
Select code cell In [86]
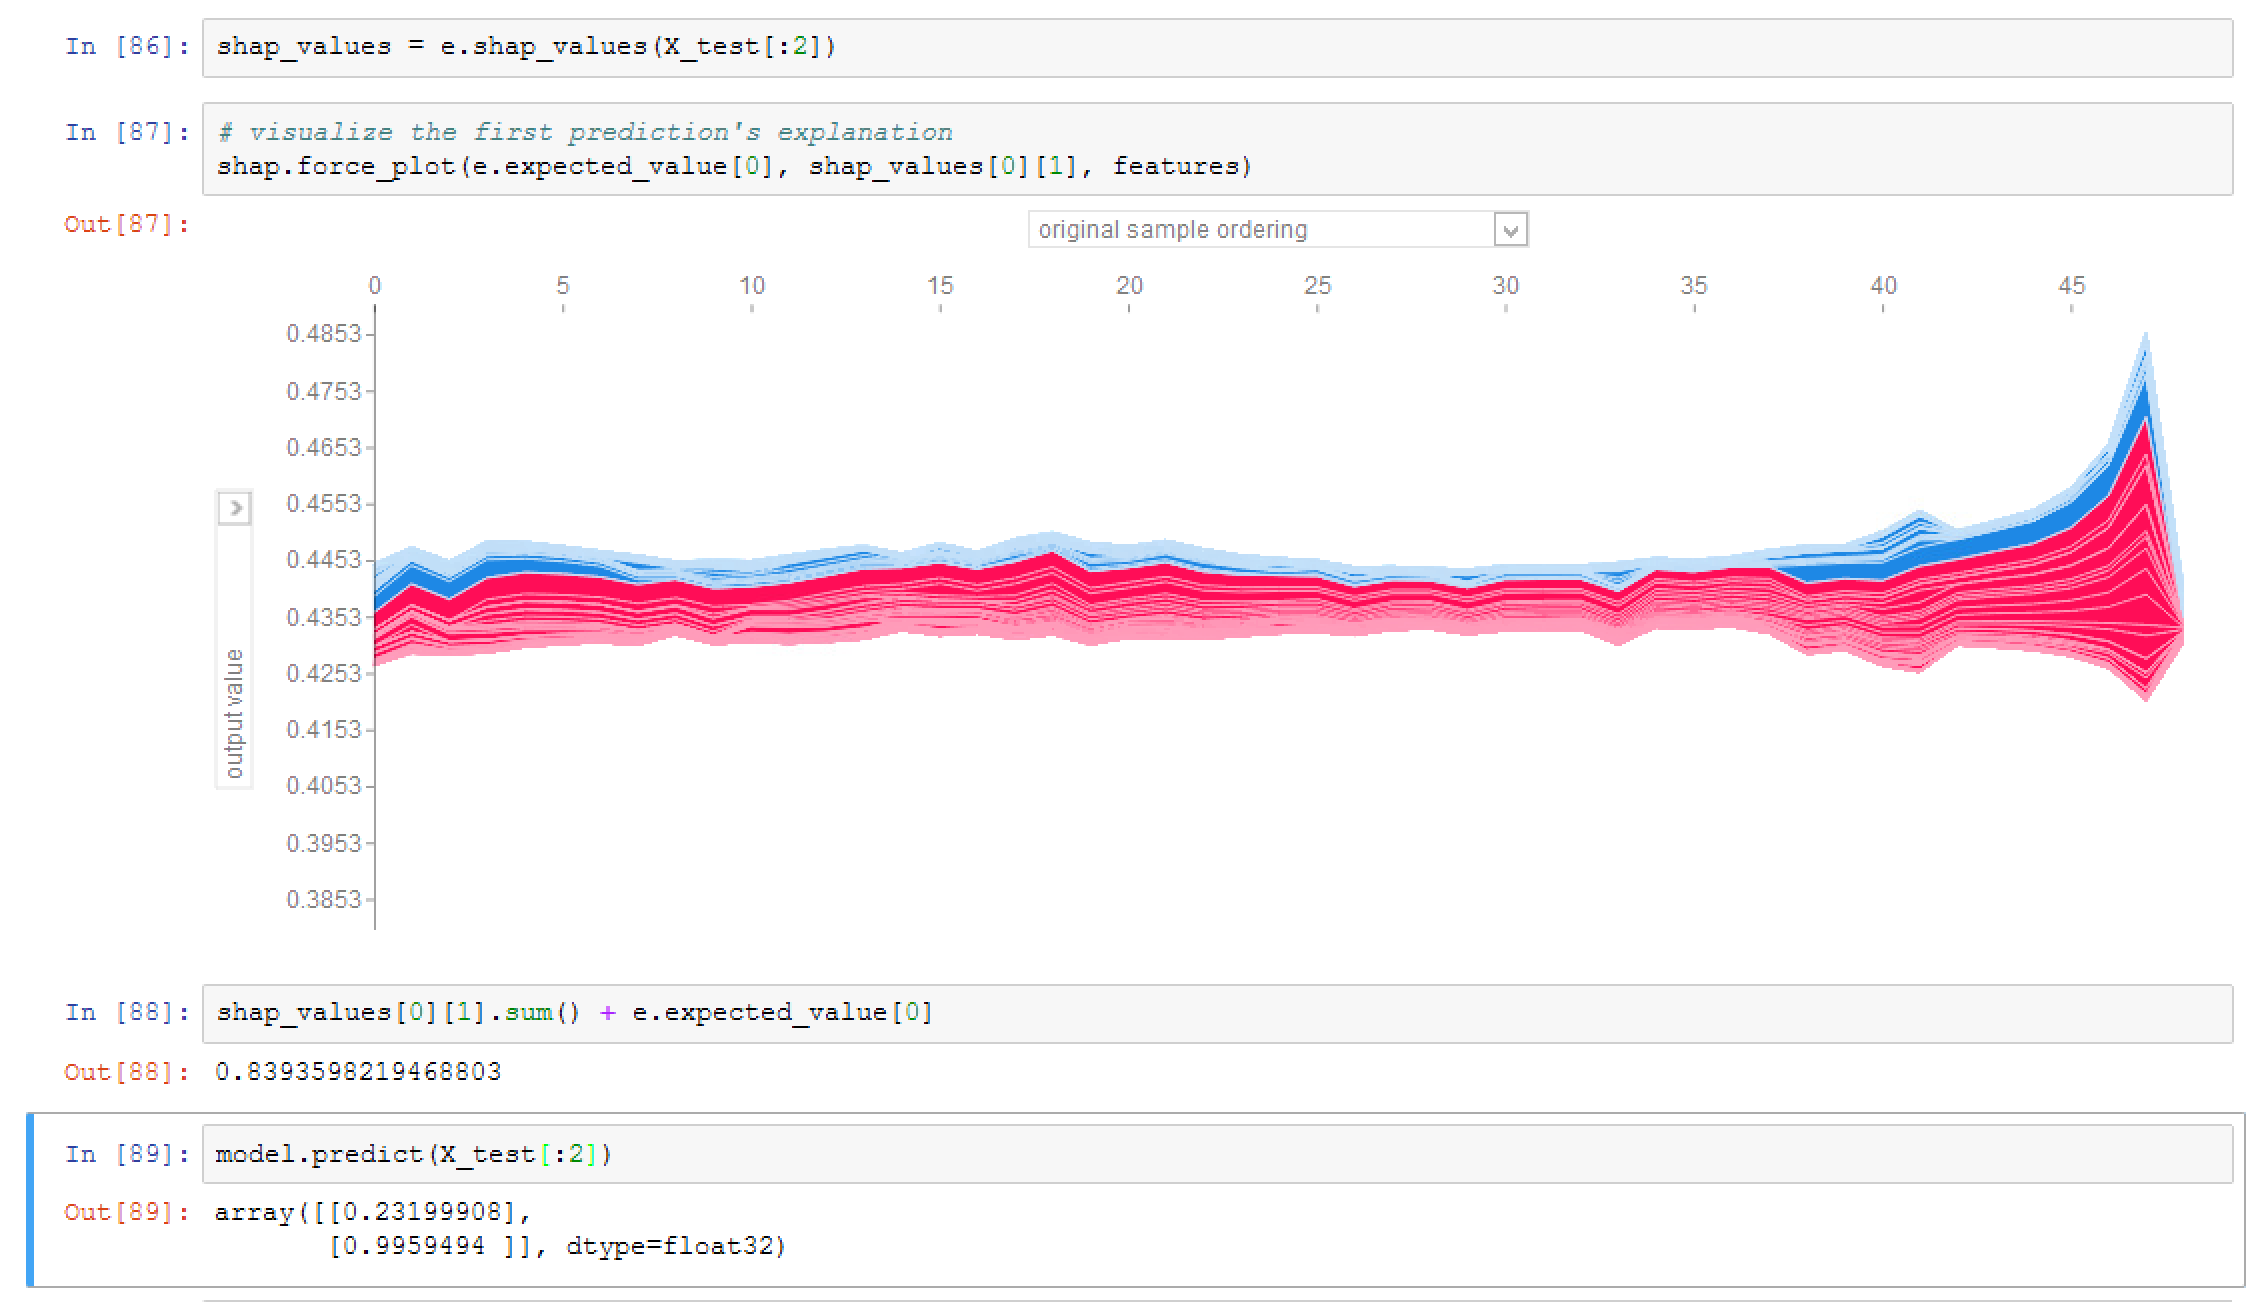1217,47
